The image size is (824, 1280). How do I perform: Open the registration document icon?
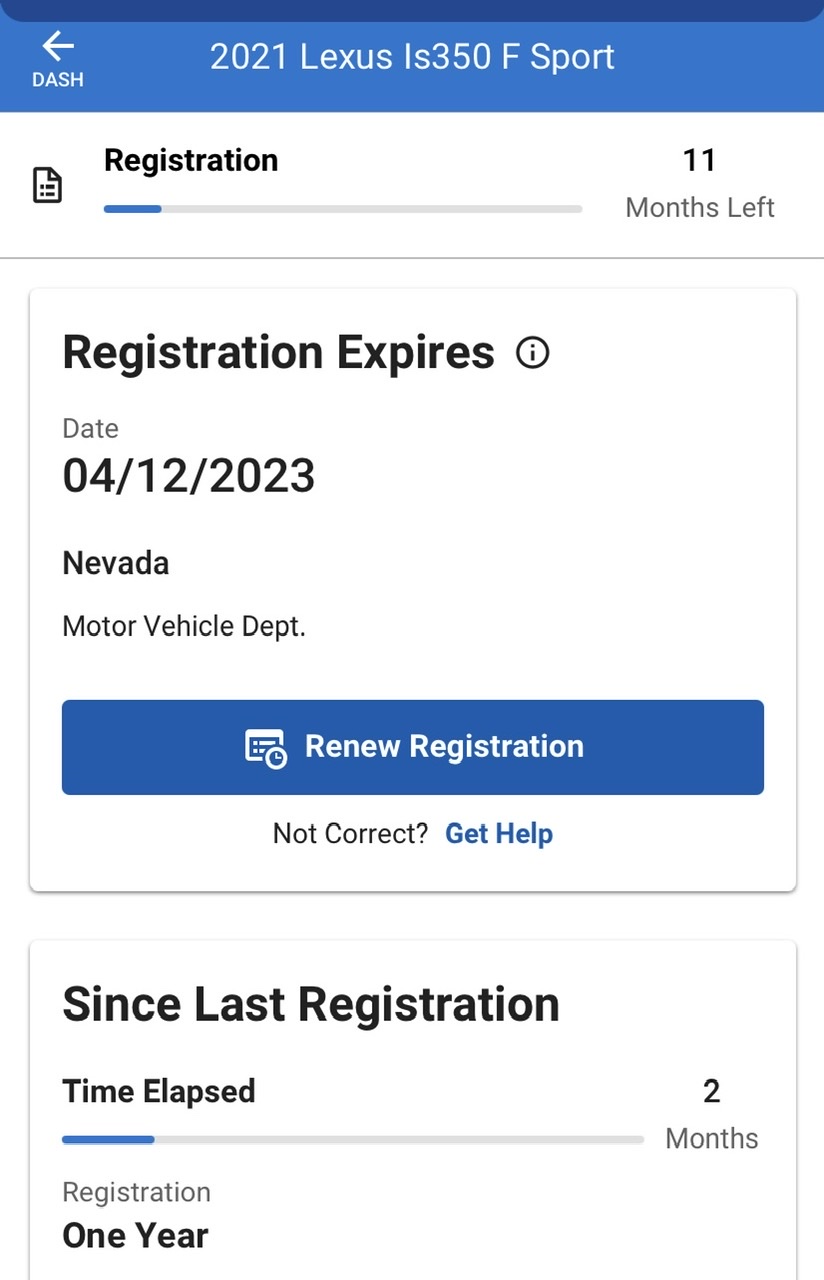click(x=48, y=186)
